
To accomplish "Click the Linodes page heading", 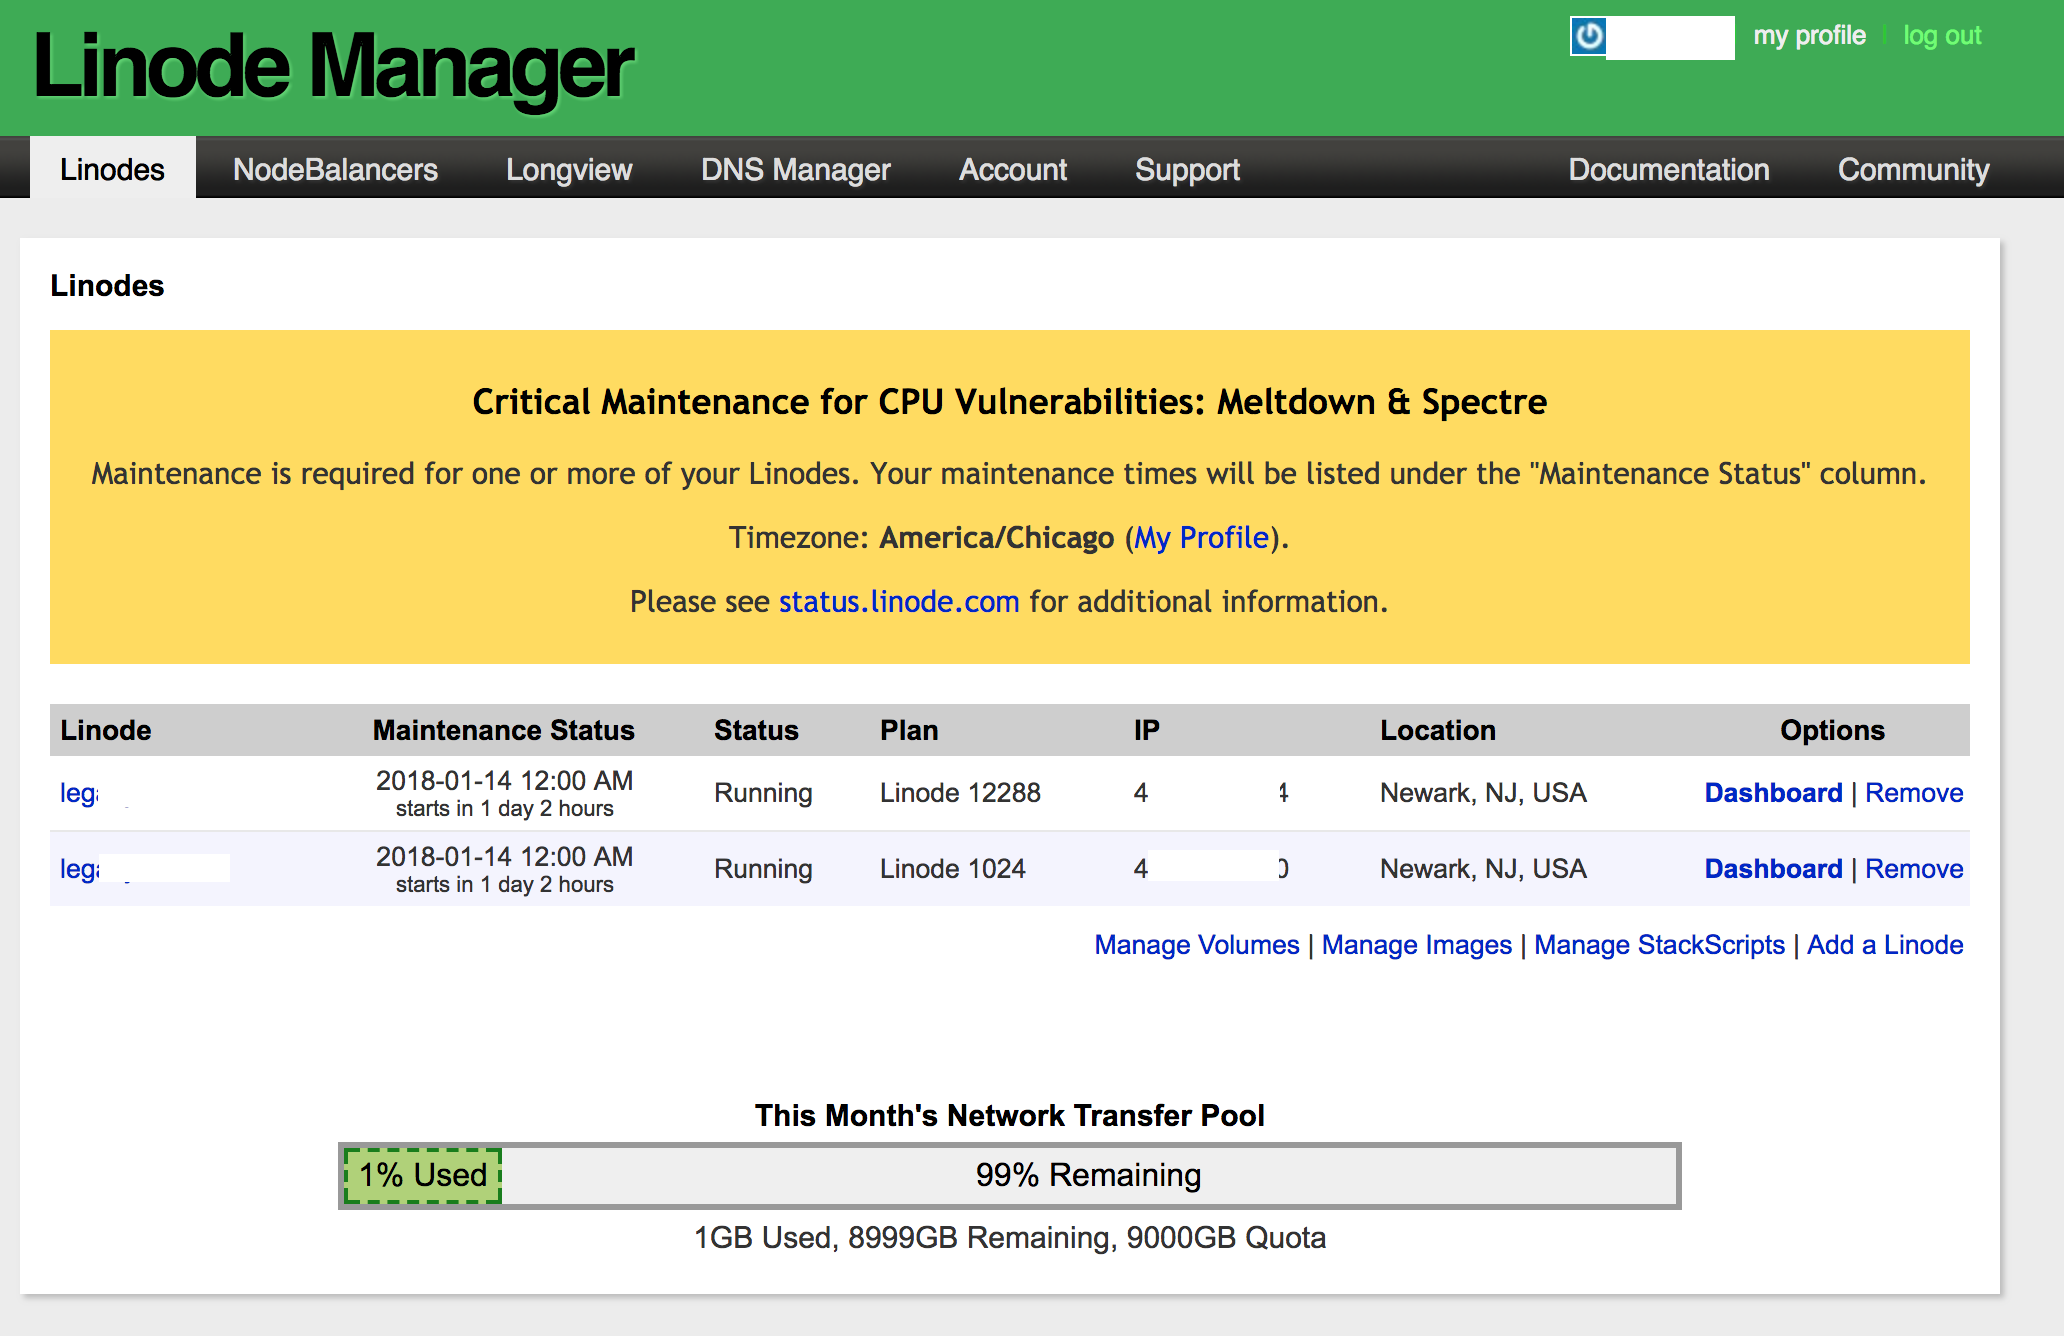I will coord(107,286).
